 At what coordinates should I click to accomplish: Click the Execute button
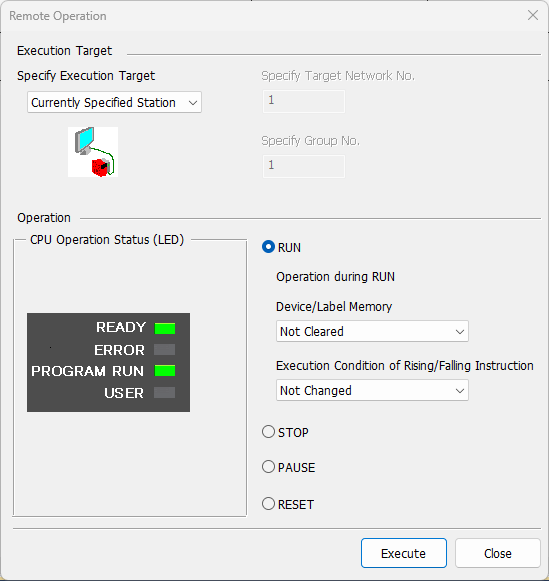pyautogui.click(x=404, y=553)
